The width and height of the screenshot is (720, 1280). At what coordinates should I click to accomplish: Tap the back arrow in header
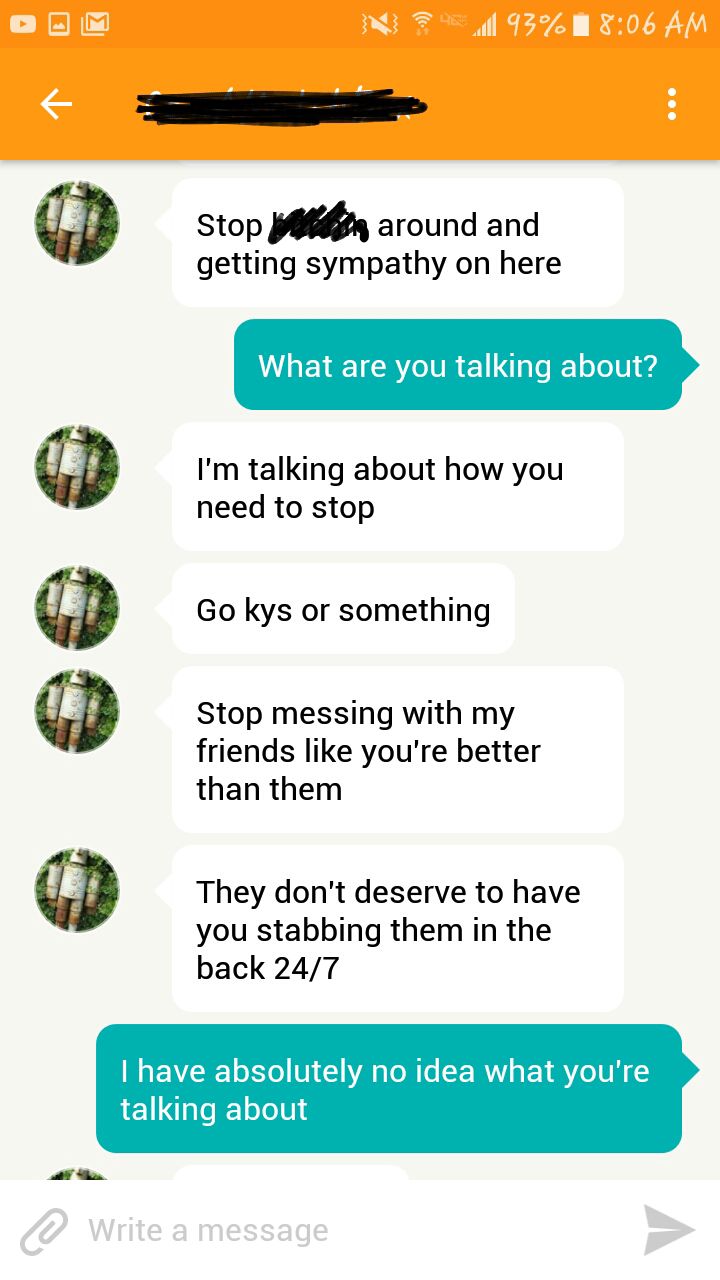pos(56,104)
